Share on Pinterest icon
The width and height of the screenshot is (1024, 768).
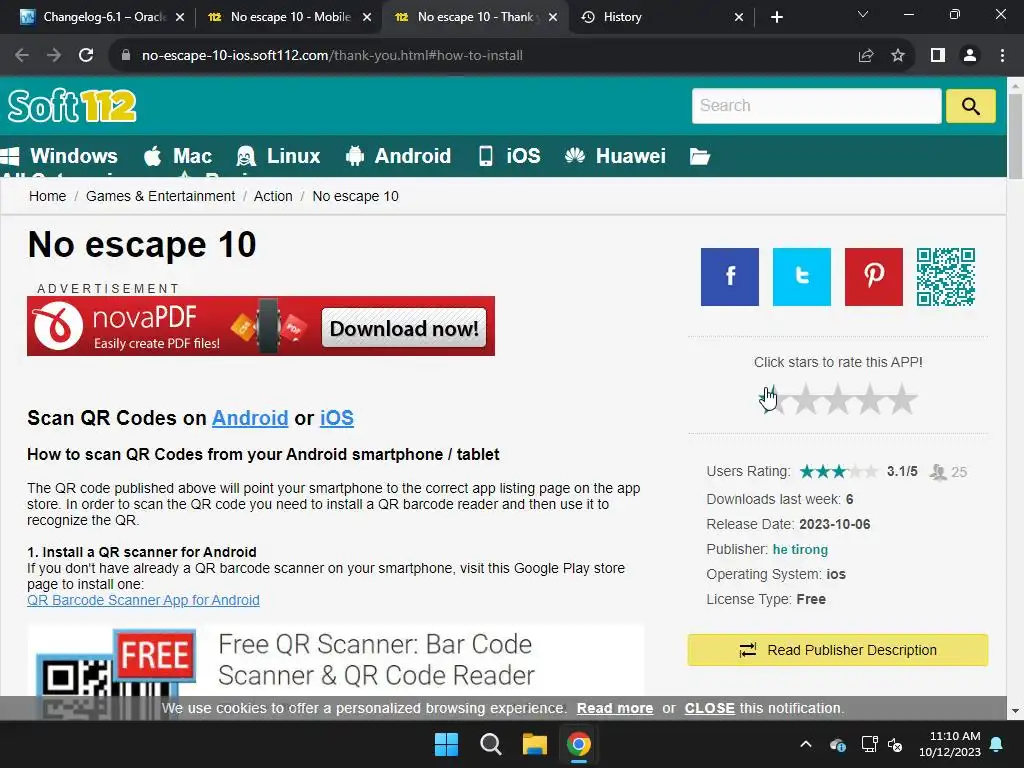click(873, 276)
